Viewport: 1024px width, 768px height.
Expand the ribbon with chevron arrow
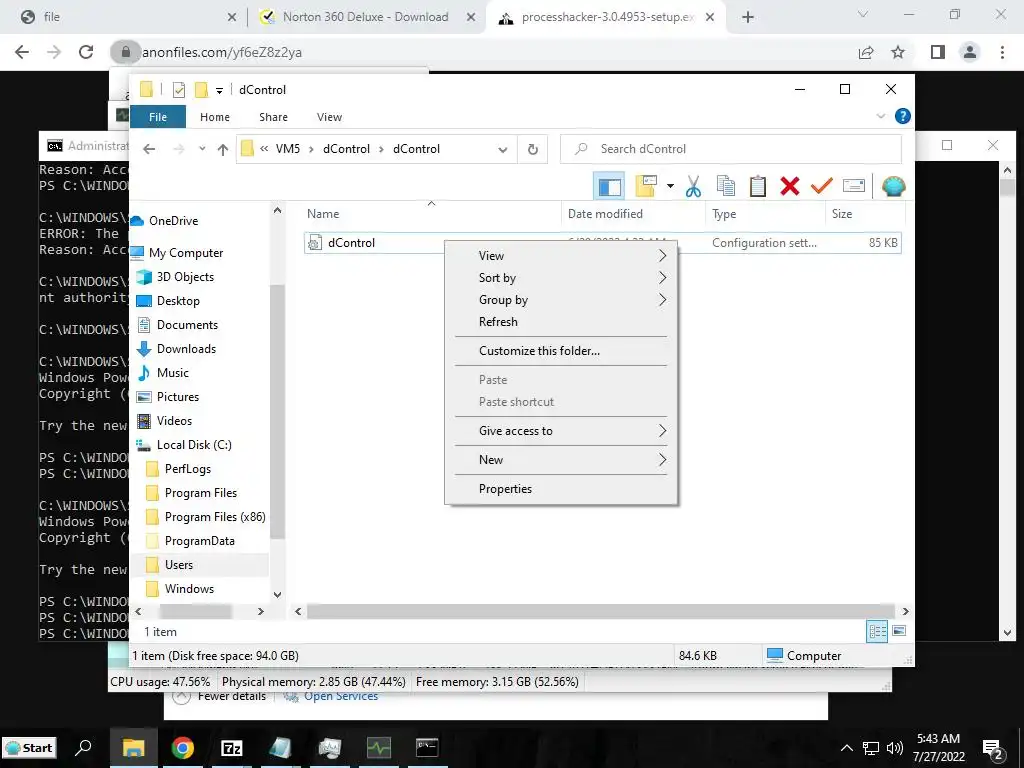coord(880,116)
